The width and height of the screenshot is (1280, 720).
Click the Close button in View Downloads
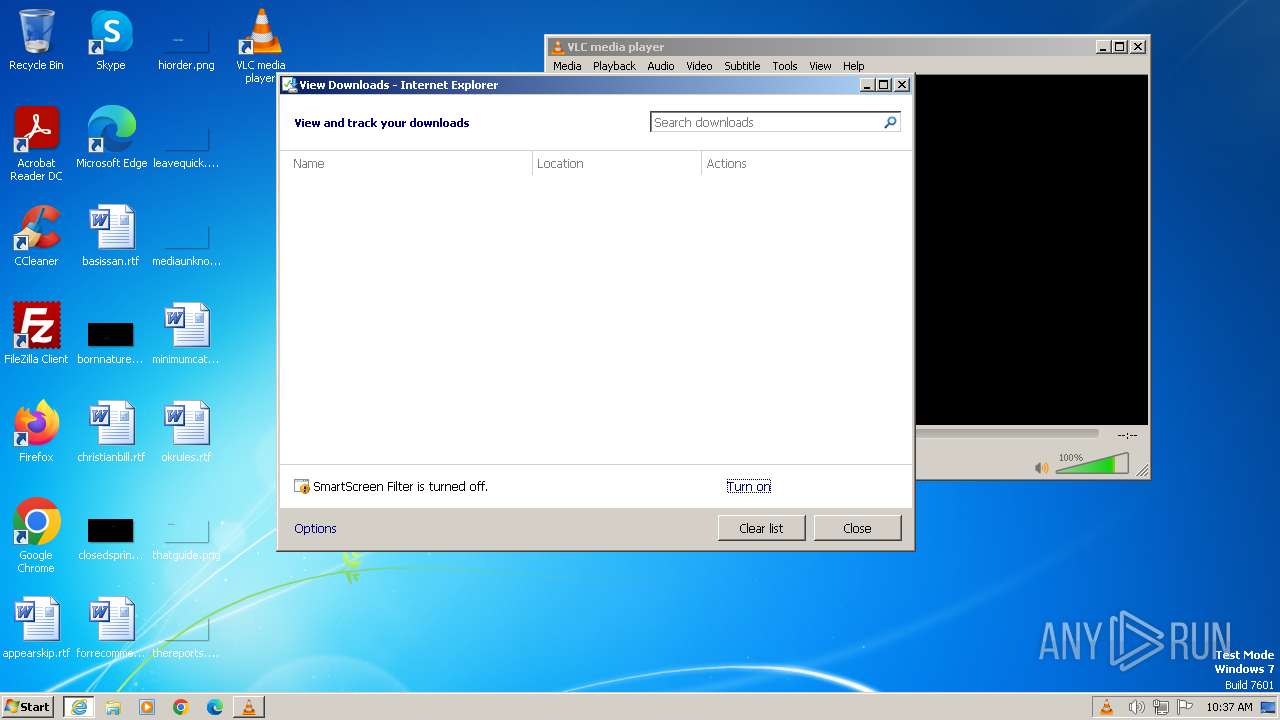point(857,528)
